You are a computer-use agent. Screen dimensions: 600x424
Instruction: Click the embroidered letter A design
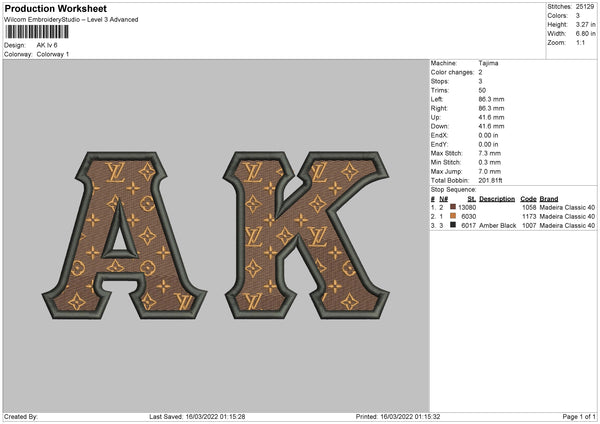[124, 235]
